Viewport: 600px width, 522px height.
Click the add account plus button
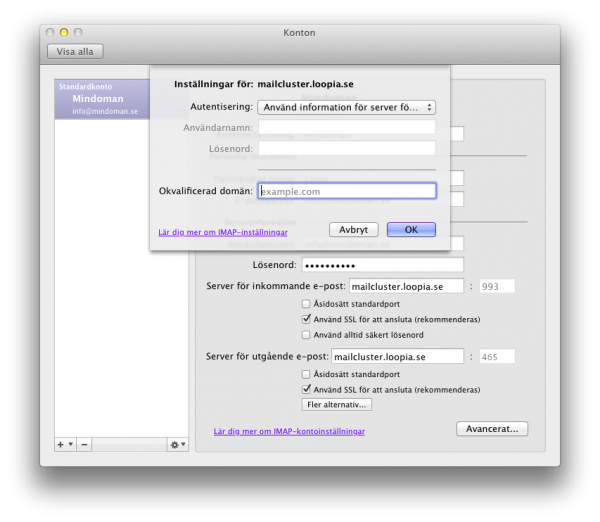point(60,445)
